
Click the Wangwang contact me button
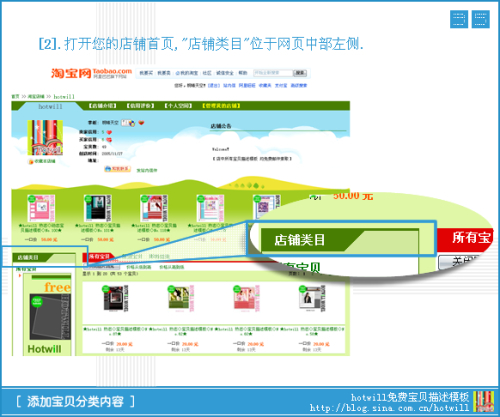[x=117, y=169]
